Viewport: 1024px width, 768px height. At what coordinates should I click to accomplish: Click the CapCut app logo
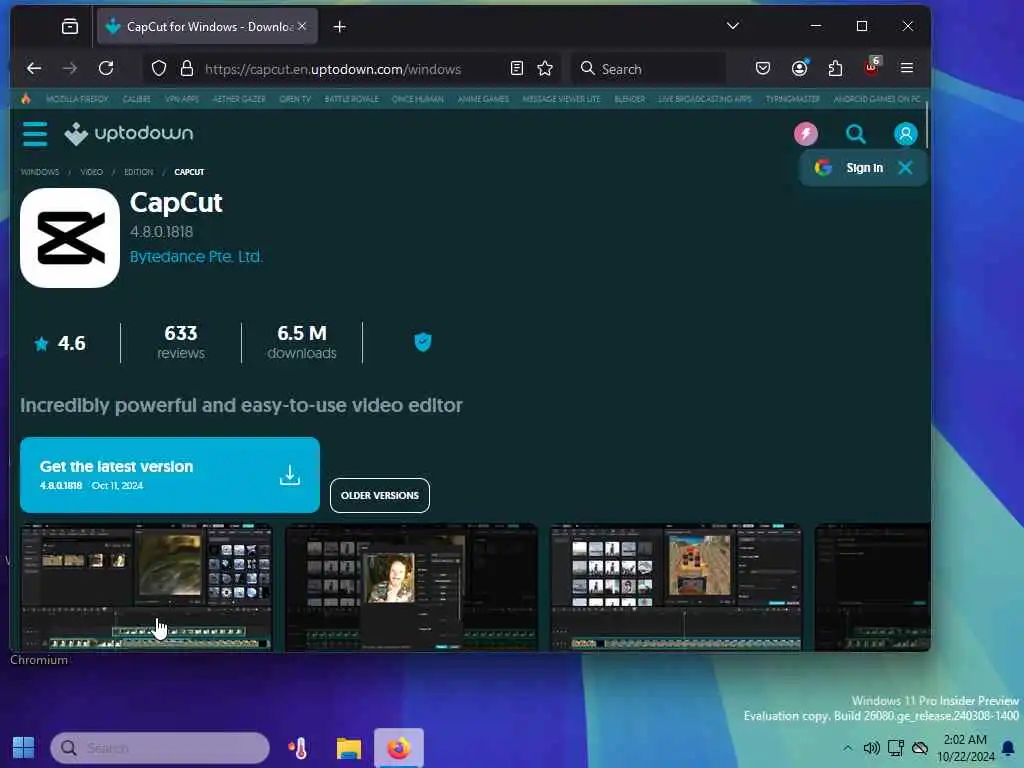[x=70, y=238]
